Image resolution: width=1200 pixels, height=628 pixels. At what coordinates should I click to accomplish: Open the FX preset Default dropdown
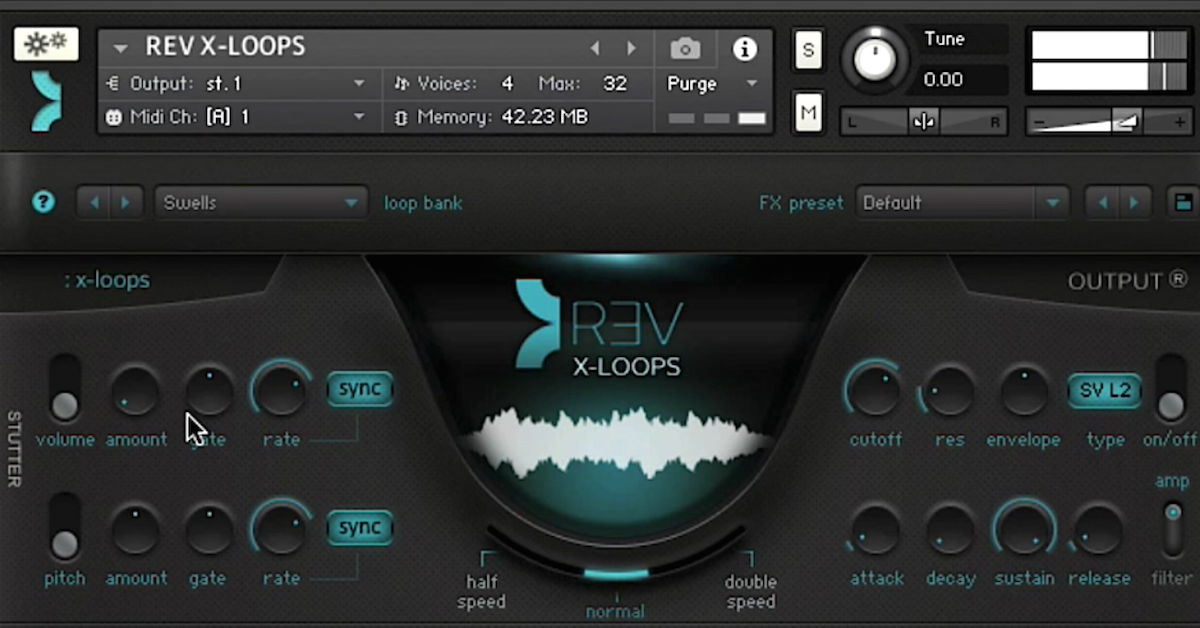click(x=960, y=202)
